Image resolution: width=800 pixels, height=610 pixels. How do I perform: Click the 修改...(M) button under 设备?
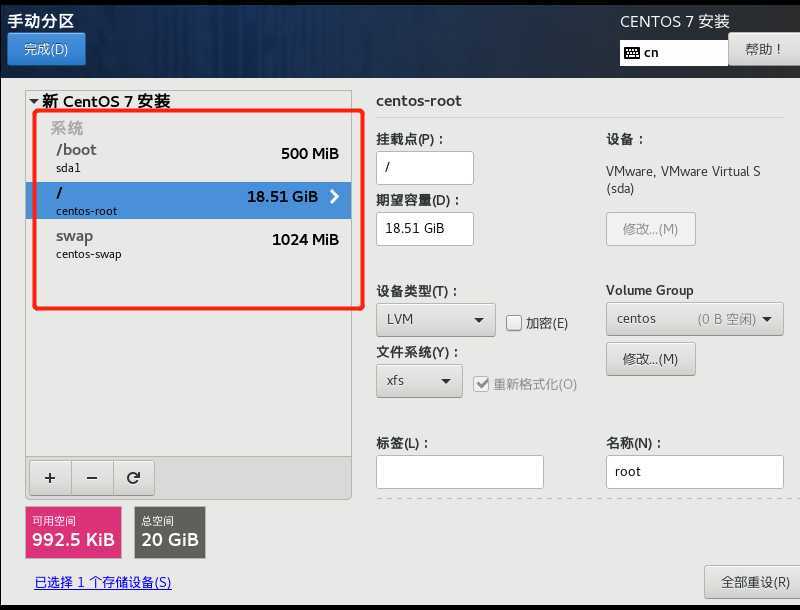point(651,229)
